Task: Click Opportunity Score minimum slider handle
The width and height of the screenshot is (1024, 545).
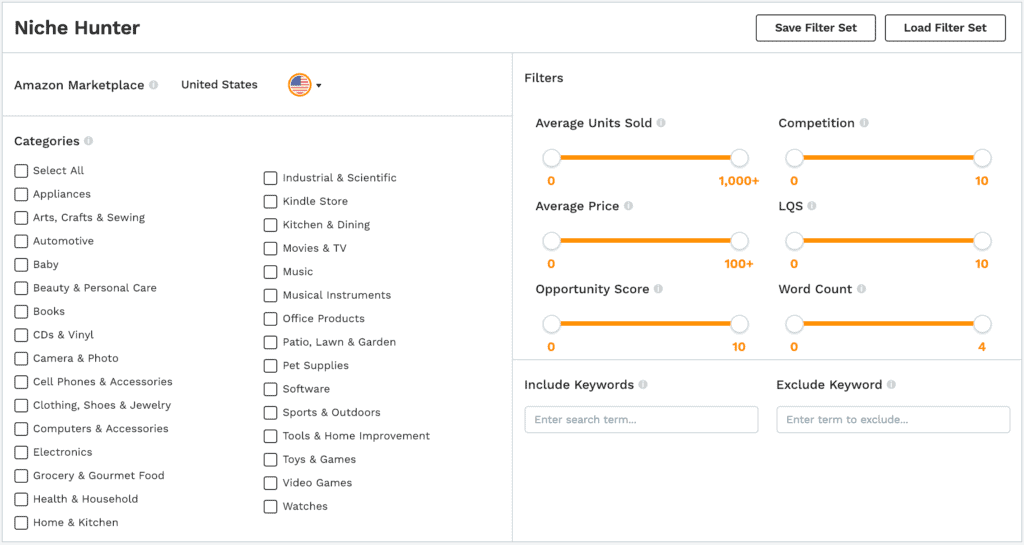Action: point(551,324)
